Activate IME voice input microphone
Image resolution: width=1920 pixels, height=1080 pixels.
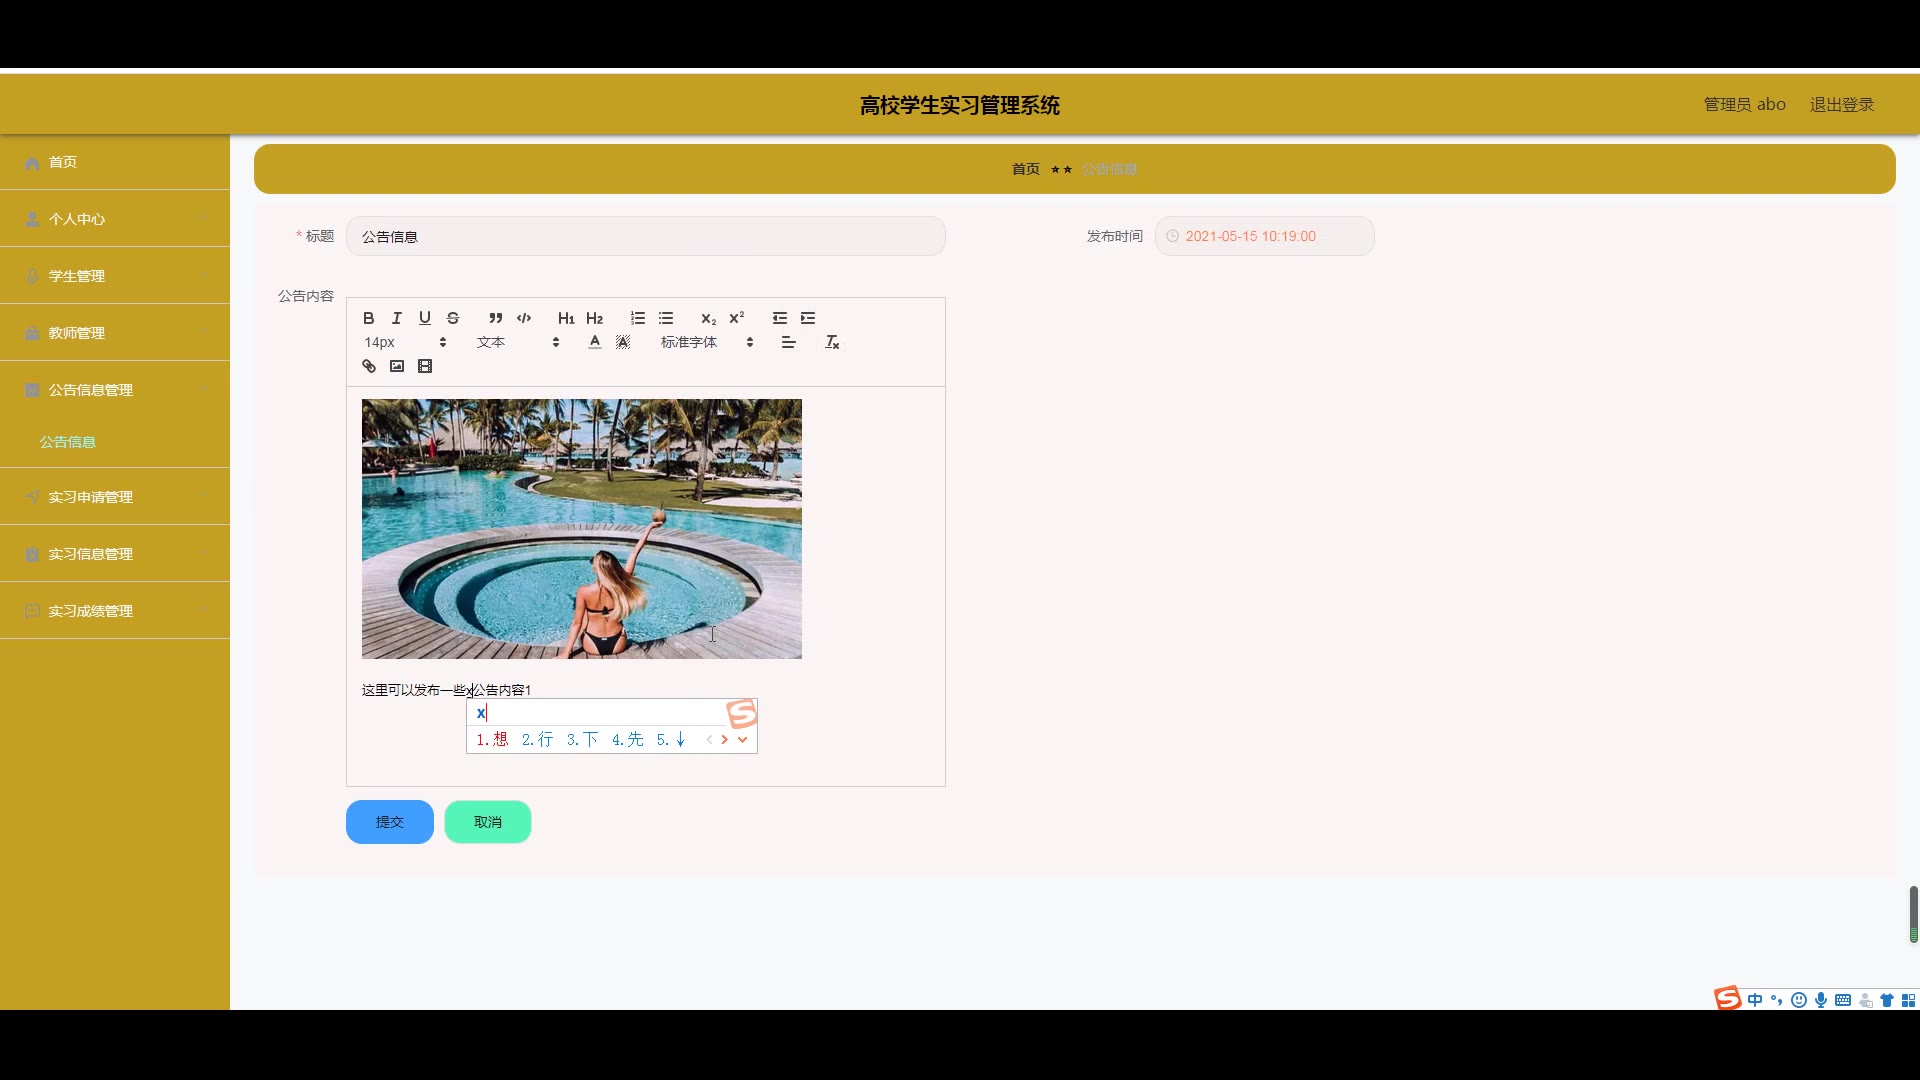click(x=1821, y=1000)
